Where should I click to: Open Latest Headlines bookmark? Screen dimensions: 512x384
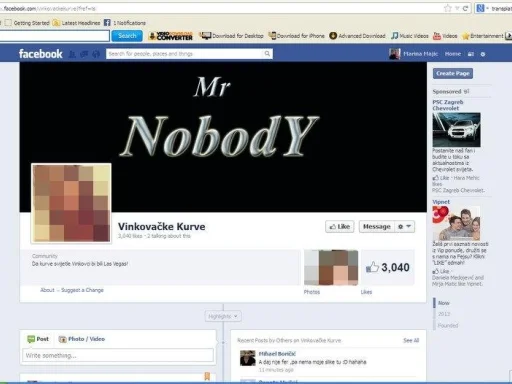tap(76, 23)
